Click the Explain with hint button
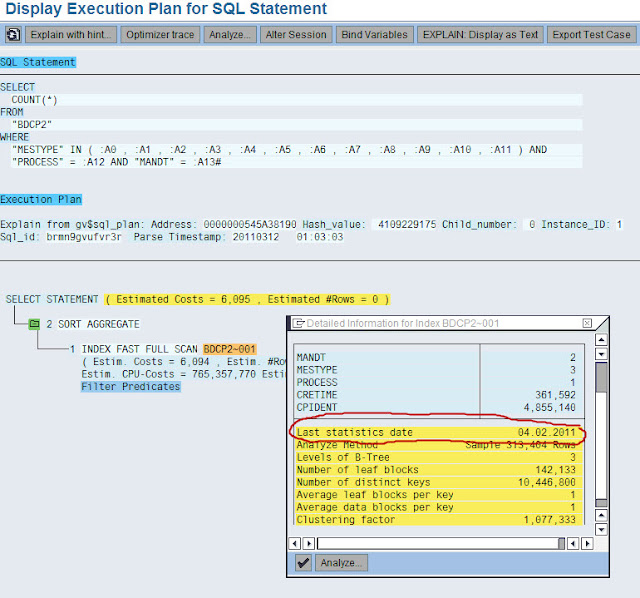This screenshot has height=598, width=640. [71, 35]
